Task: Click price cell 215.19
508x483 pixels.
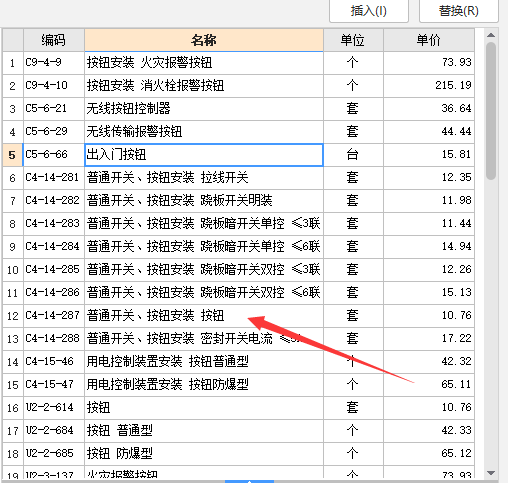Action: (429, 86)
